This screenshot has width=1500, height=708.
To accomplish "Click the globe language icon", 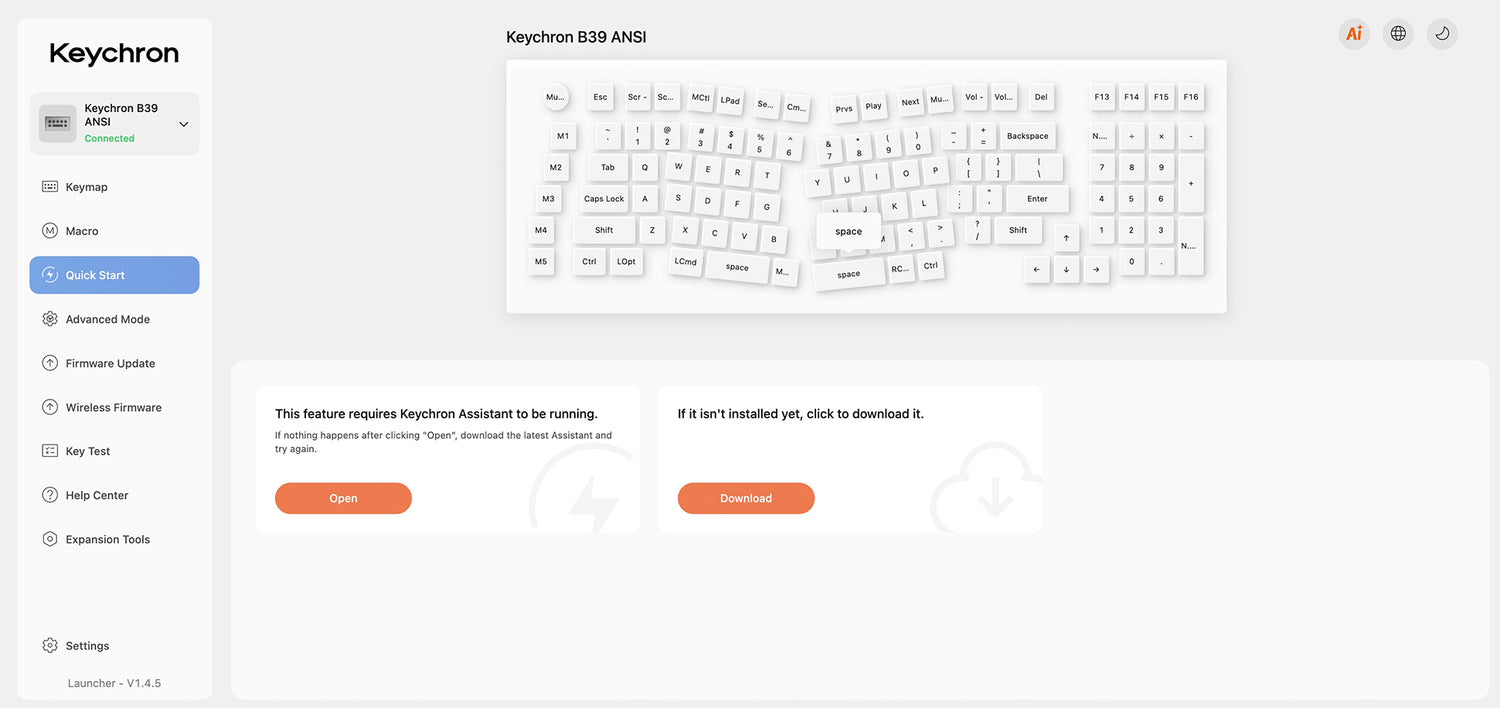I will [x=1398, y=33].
